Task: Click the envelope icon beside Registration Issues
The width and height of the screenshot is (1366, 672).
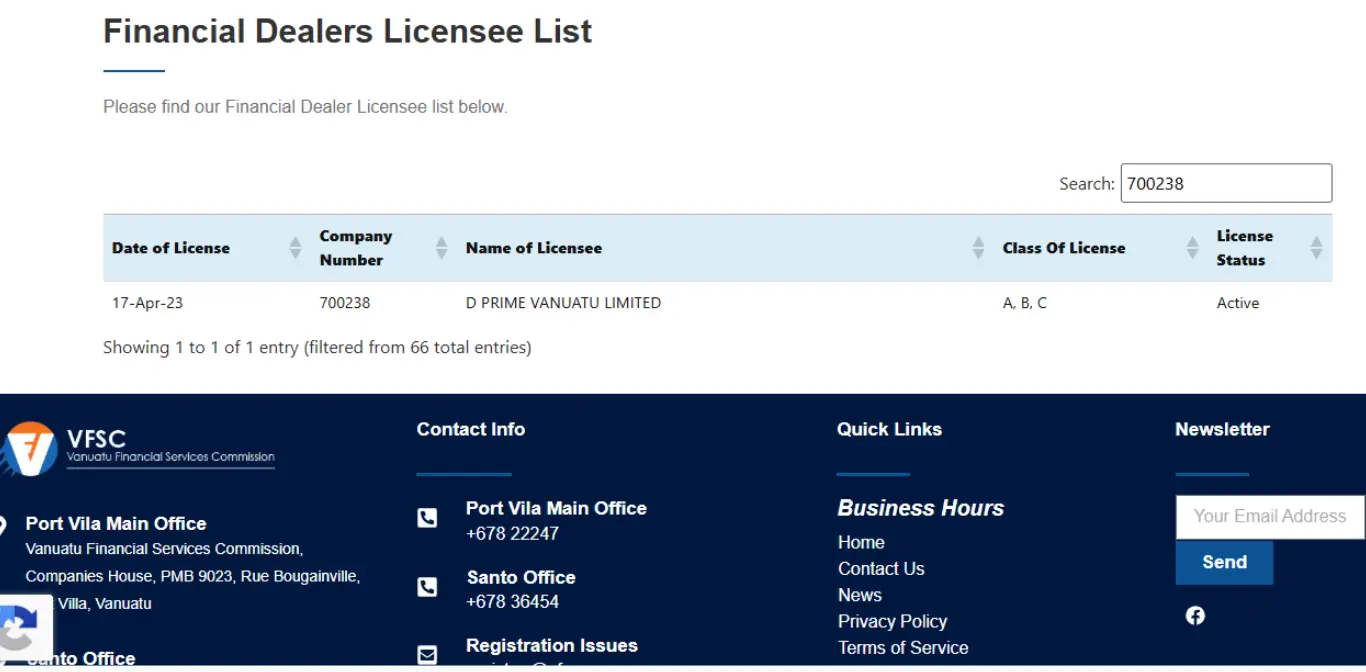Action: [x=427, y=655]
